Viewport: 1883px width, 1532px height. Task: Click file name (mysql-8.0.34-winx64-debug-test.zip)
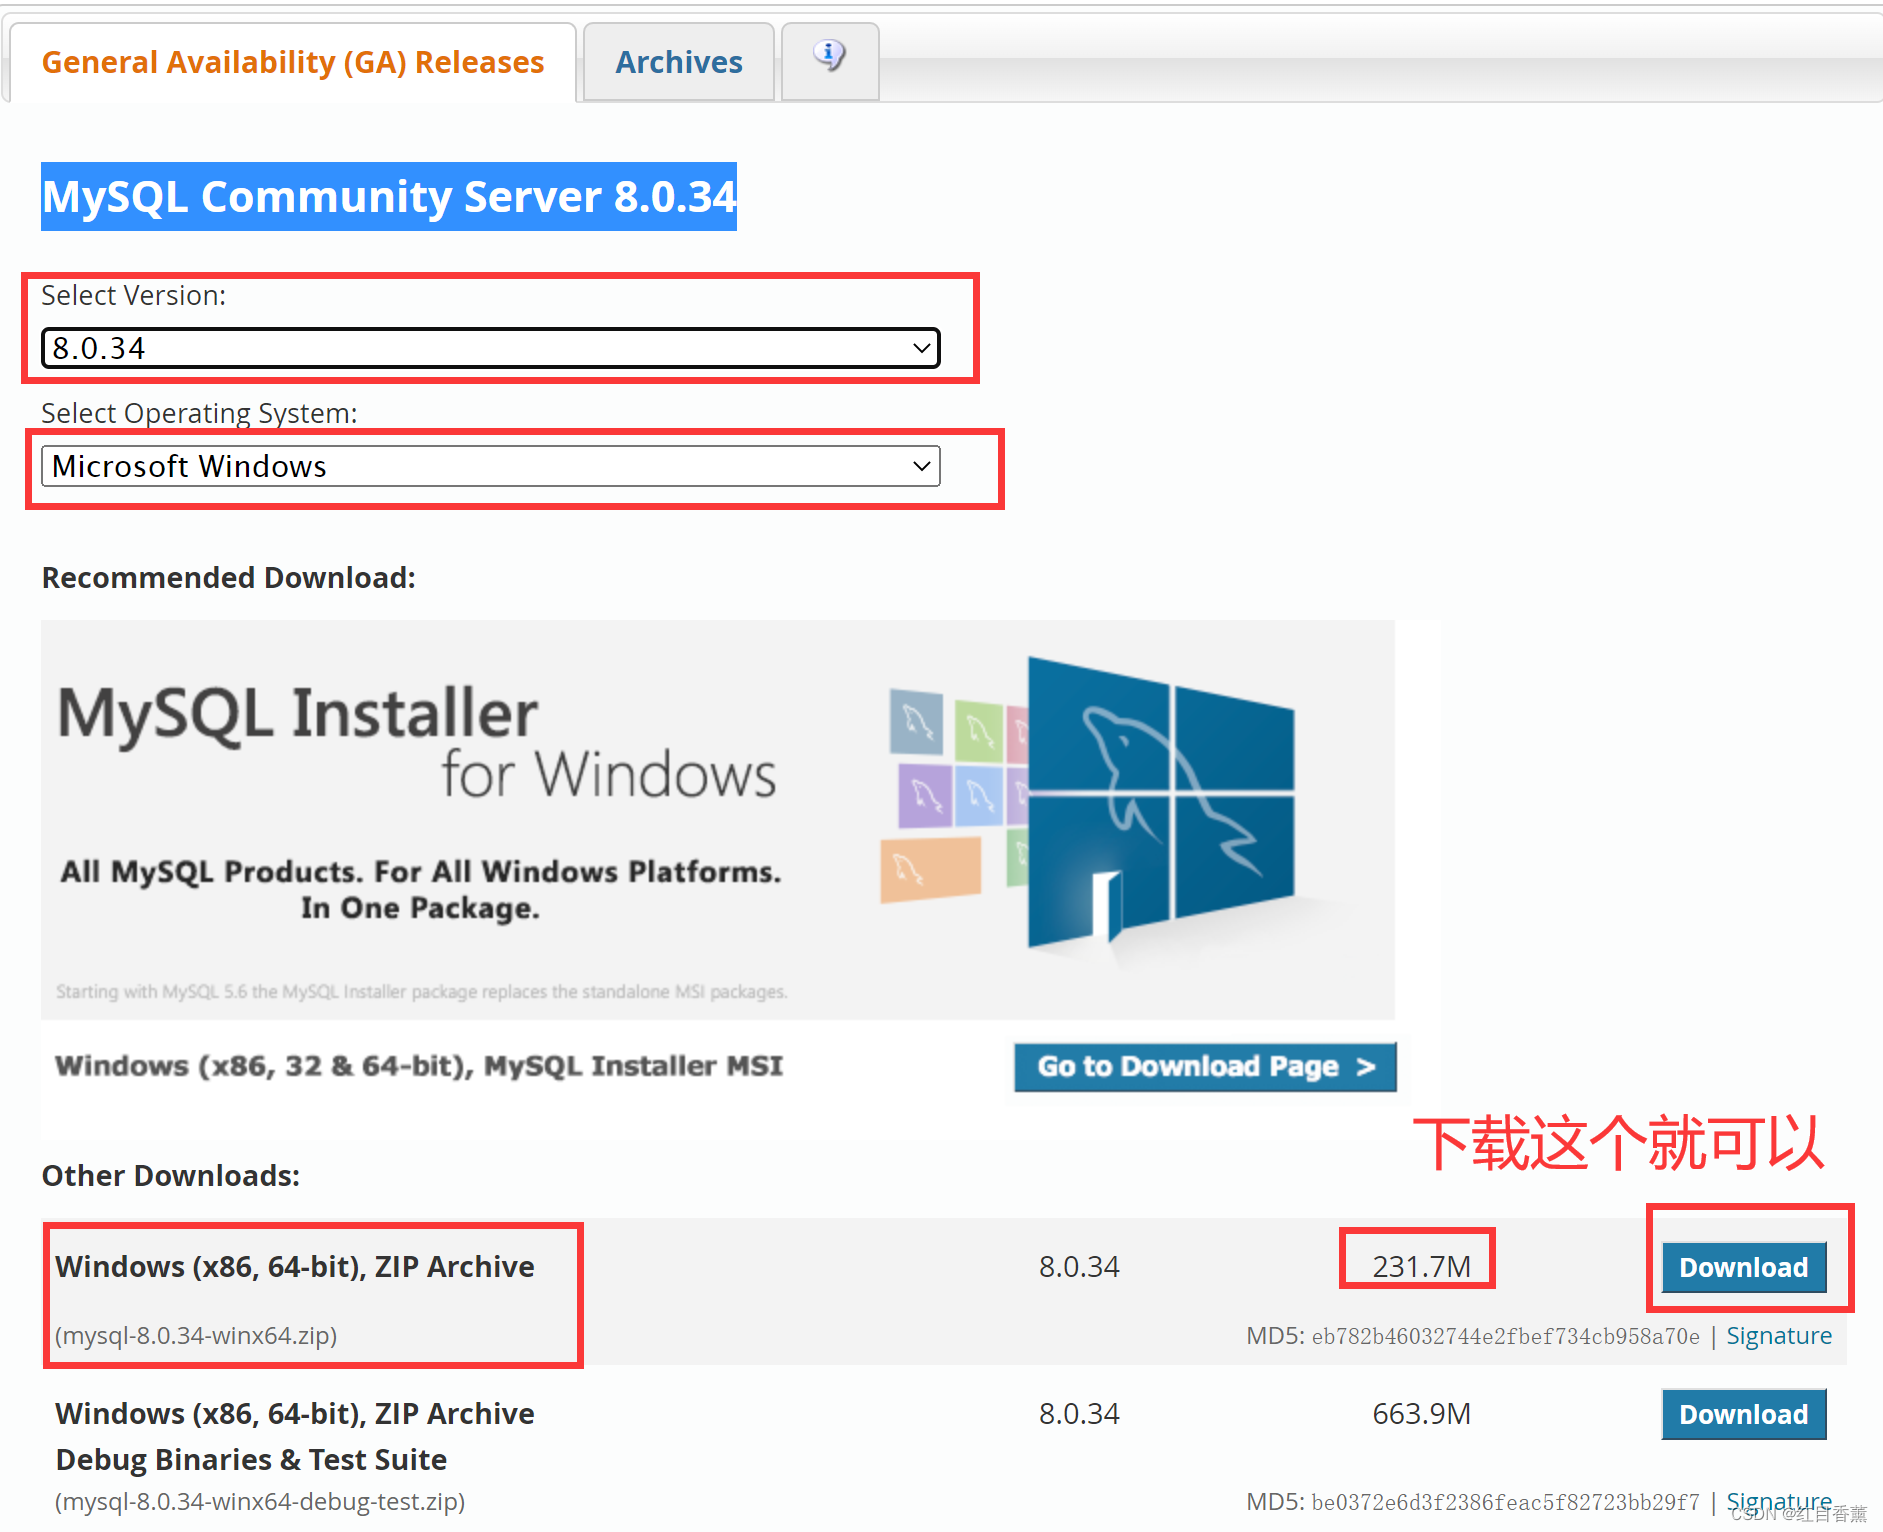click(x=260, y=1502)
